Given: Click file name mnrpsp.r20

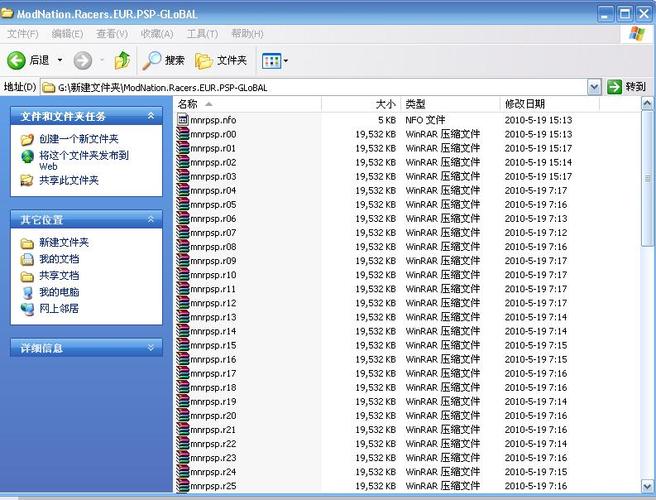Looking at the screenshot, I should click(213, 416).
